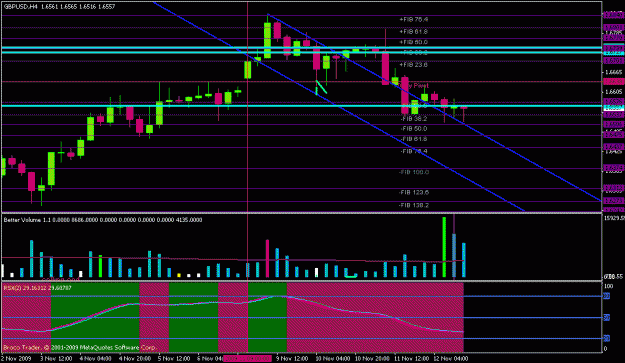Screen dimensions: 625x363
Task: Click the 10 Nov 20:00 time label
Action: 372,359
